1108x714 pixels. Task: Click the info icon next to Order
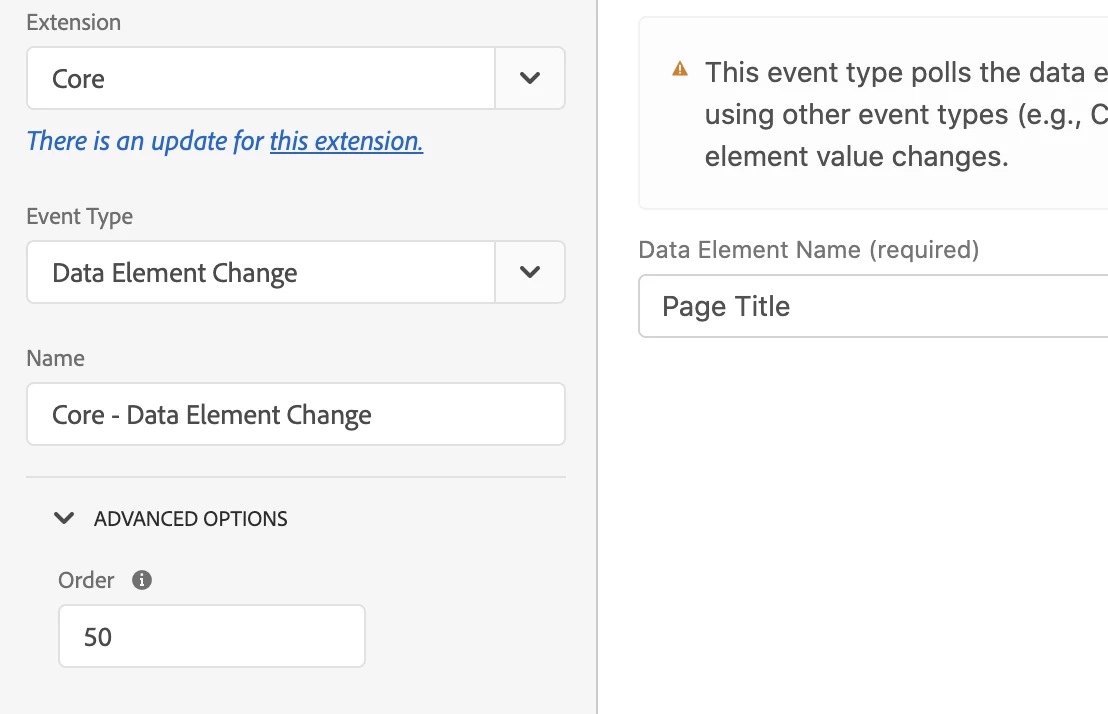142,580
